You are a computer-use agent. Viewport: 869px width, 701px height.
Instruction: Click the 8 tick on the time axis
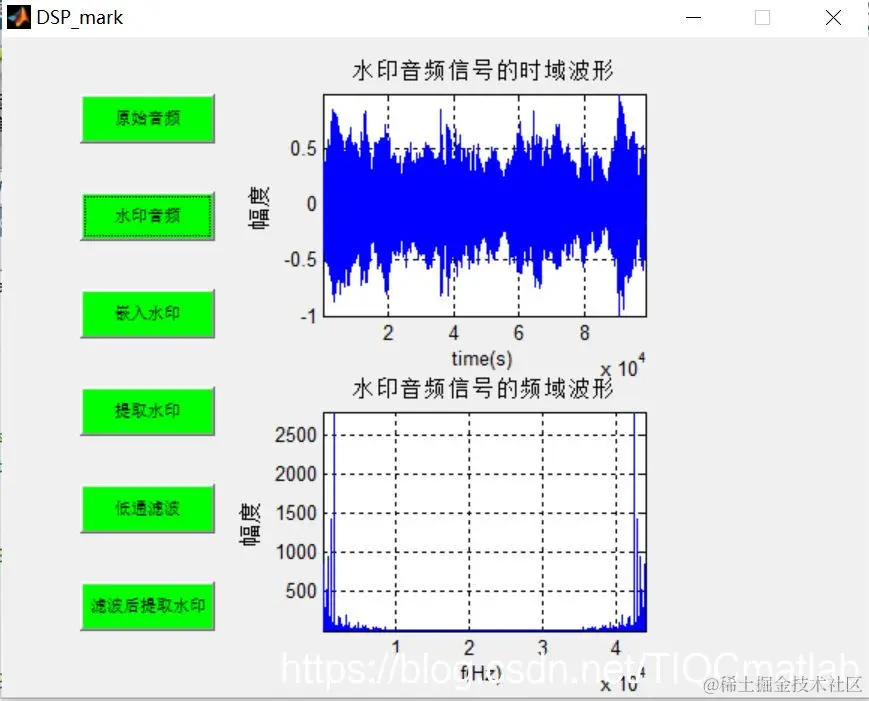(x=585, y=332)
